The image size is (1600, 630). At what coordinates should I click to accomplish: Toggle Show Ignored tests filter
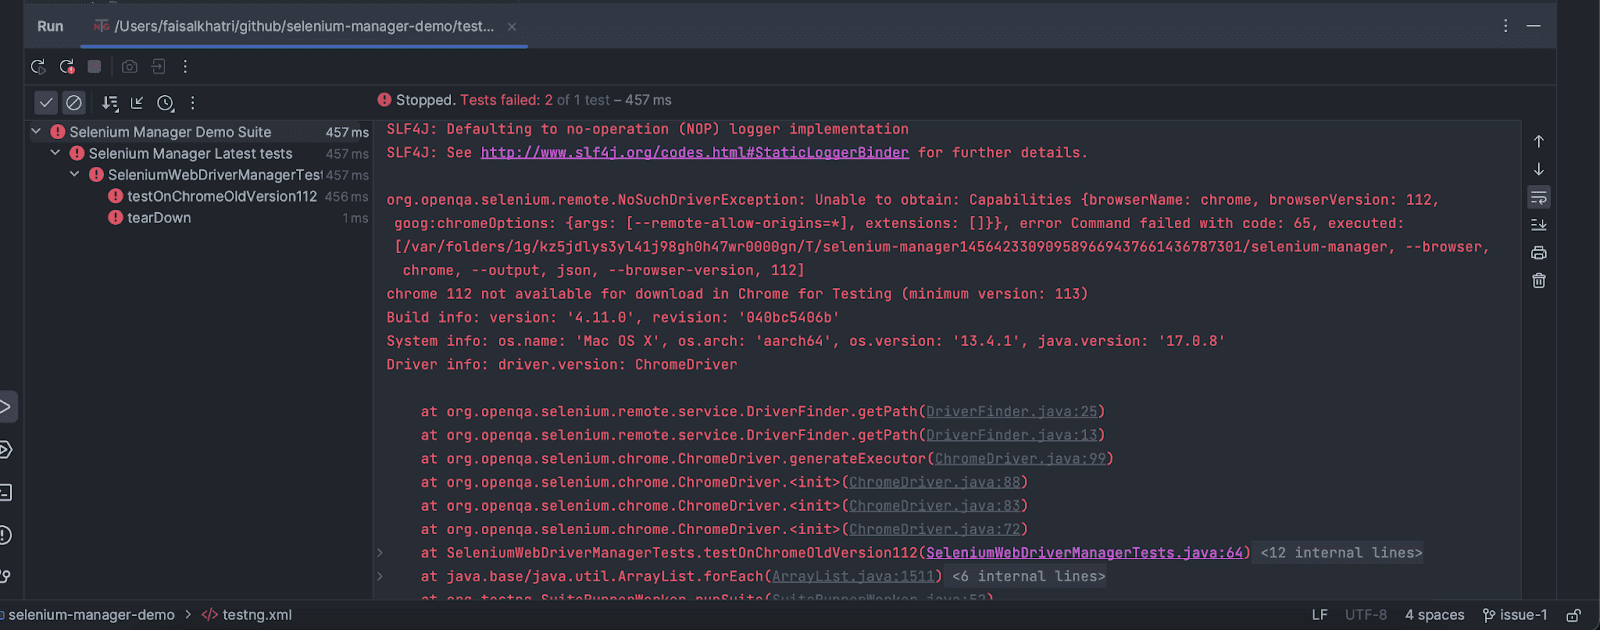point(74,103)
